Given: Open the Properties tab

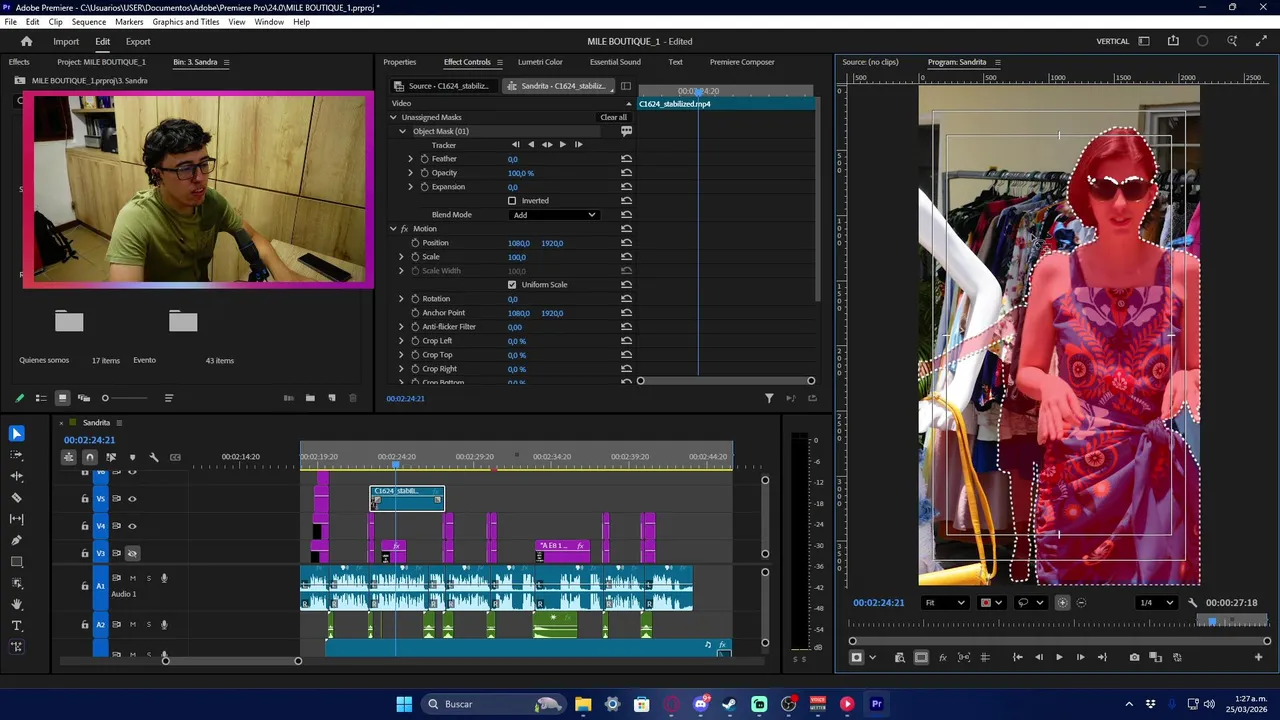Looking at the screenshot, I should [x=399, y=62].
